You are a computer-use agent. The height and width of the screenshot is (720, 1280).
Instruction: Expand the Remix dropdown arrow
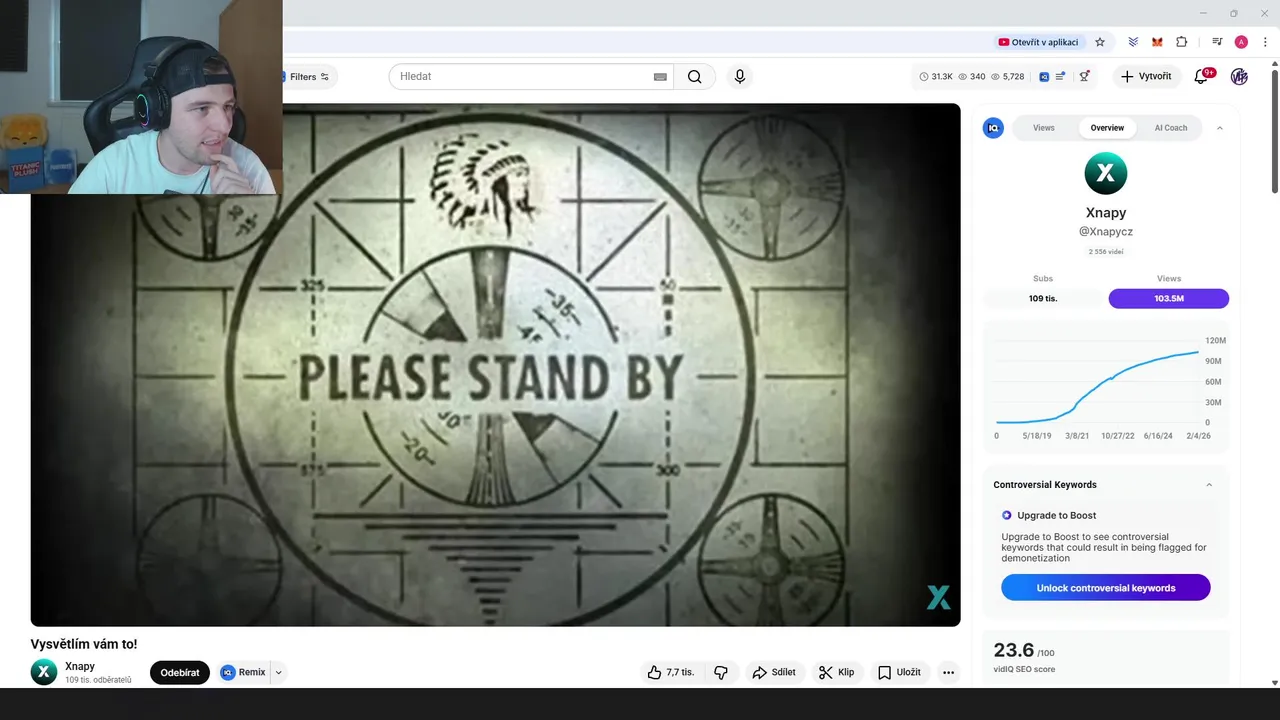(x=279, y=672)
